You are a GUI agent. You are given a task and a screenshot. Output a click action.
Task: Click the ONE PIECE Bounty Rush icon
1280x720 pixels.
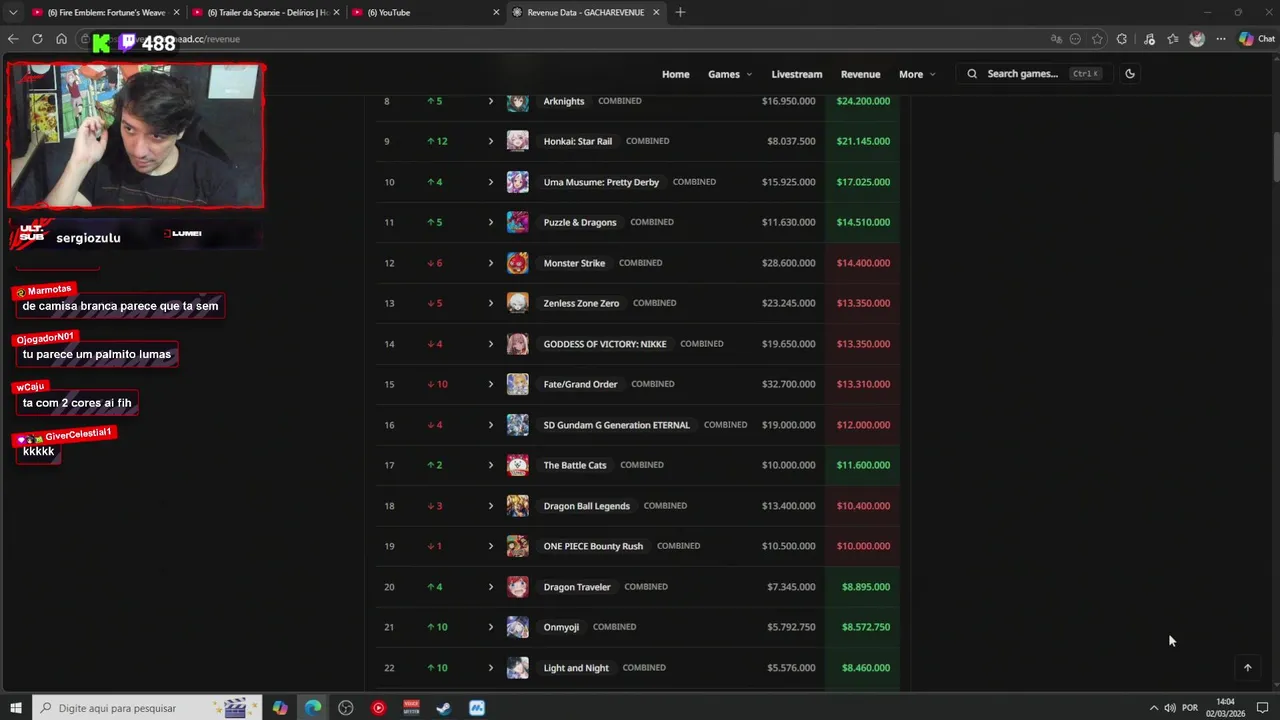(517, 546)
